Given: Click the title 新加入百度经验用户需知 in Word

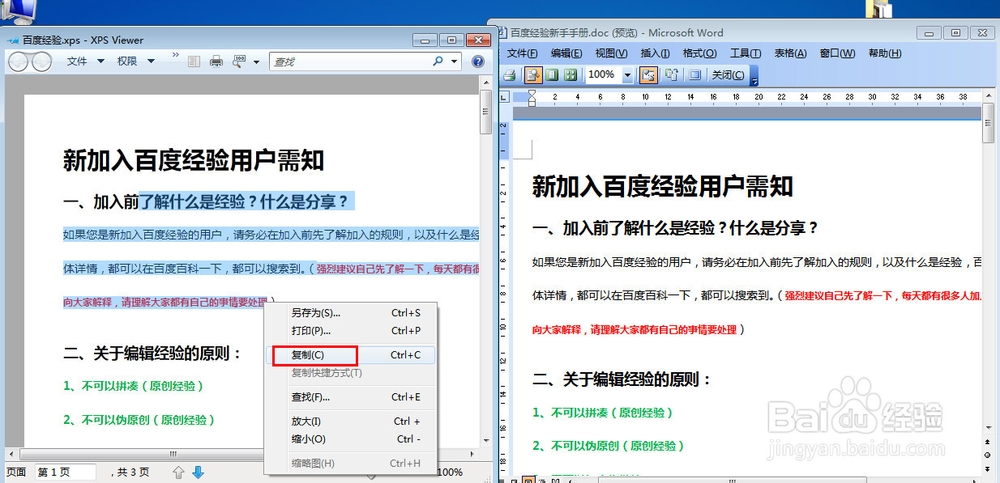Looking at the screenshot, I should tap(663, 187).
